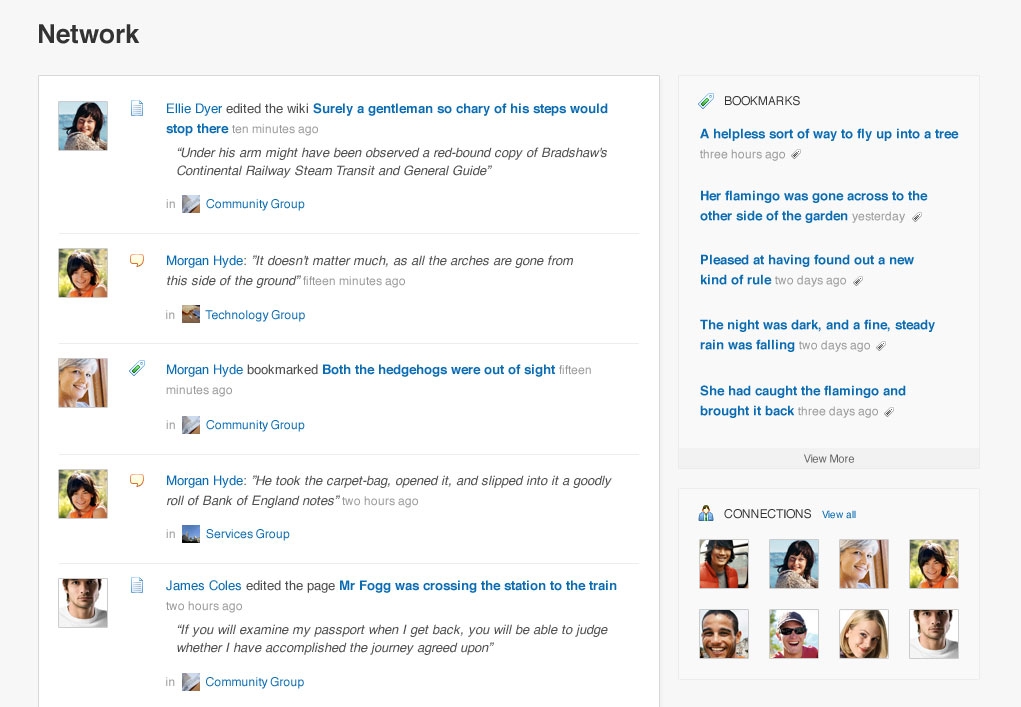This screenshot has width=1021, height=707.
Task: Click the 'Network' page heading
Action: [x=89, y=35]
